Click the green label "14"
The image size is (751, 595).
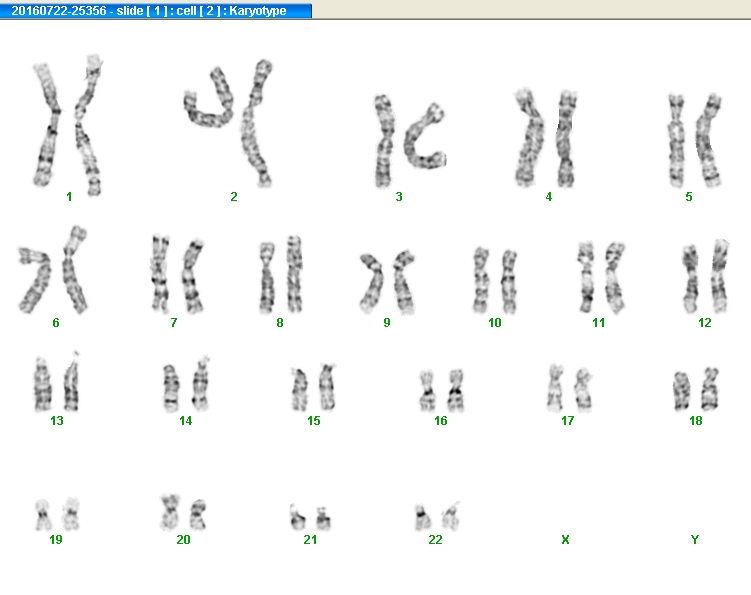[185, 421]
